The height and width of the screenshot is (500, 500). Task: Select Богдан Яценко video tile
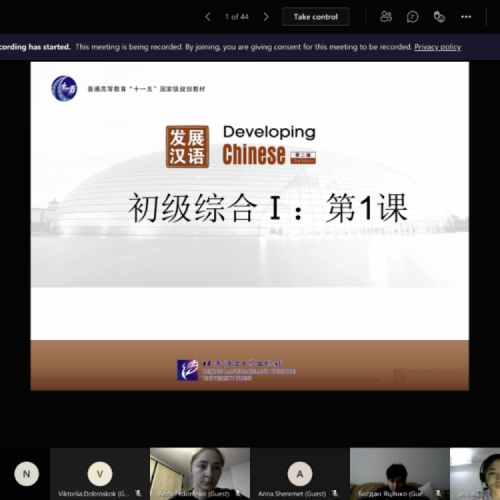[x=400, y=474]
